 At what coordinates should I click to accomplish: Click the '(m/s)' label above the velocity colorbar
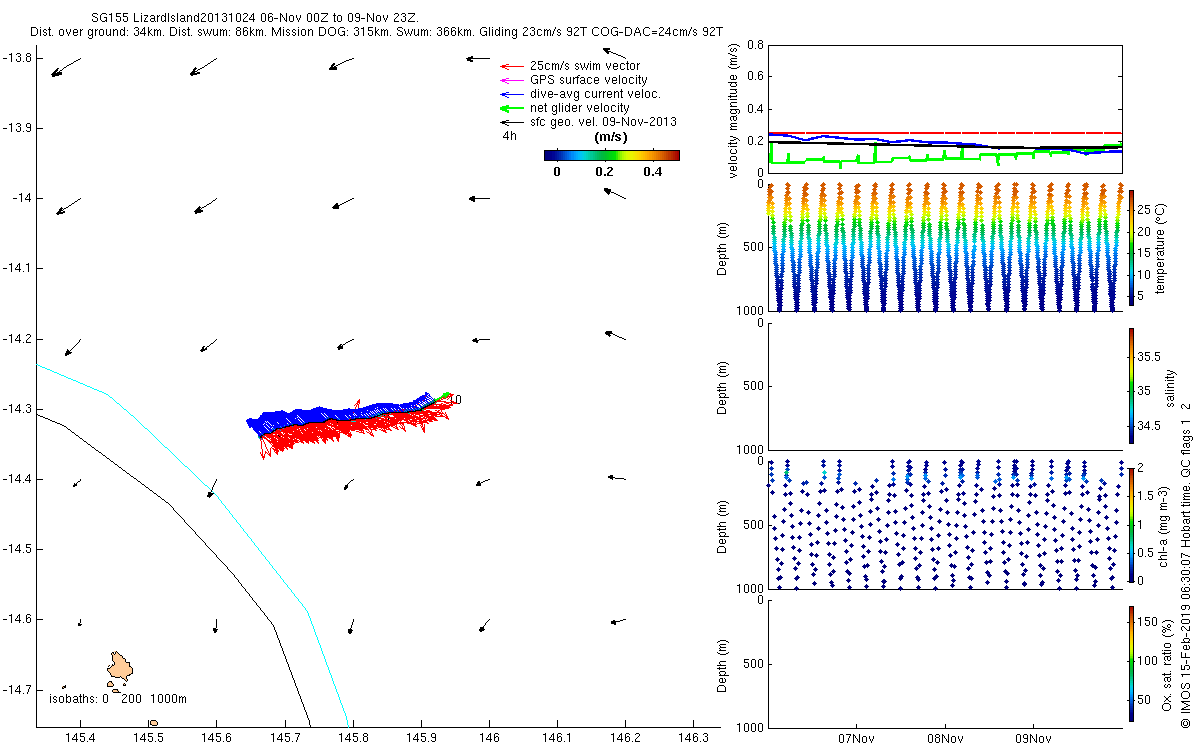coord(611,137)
